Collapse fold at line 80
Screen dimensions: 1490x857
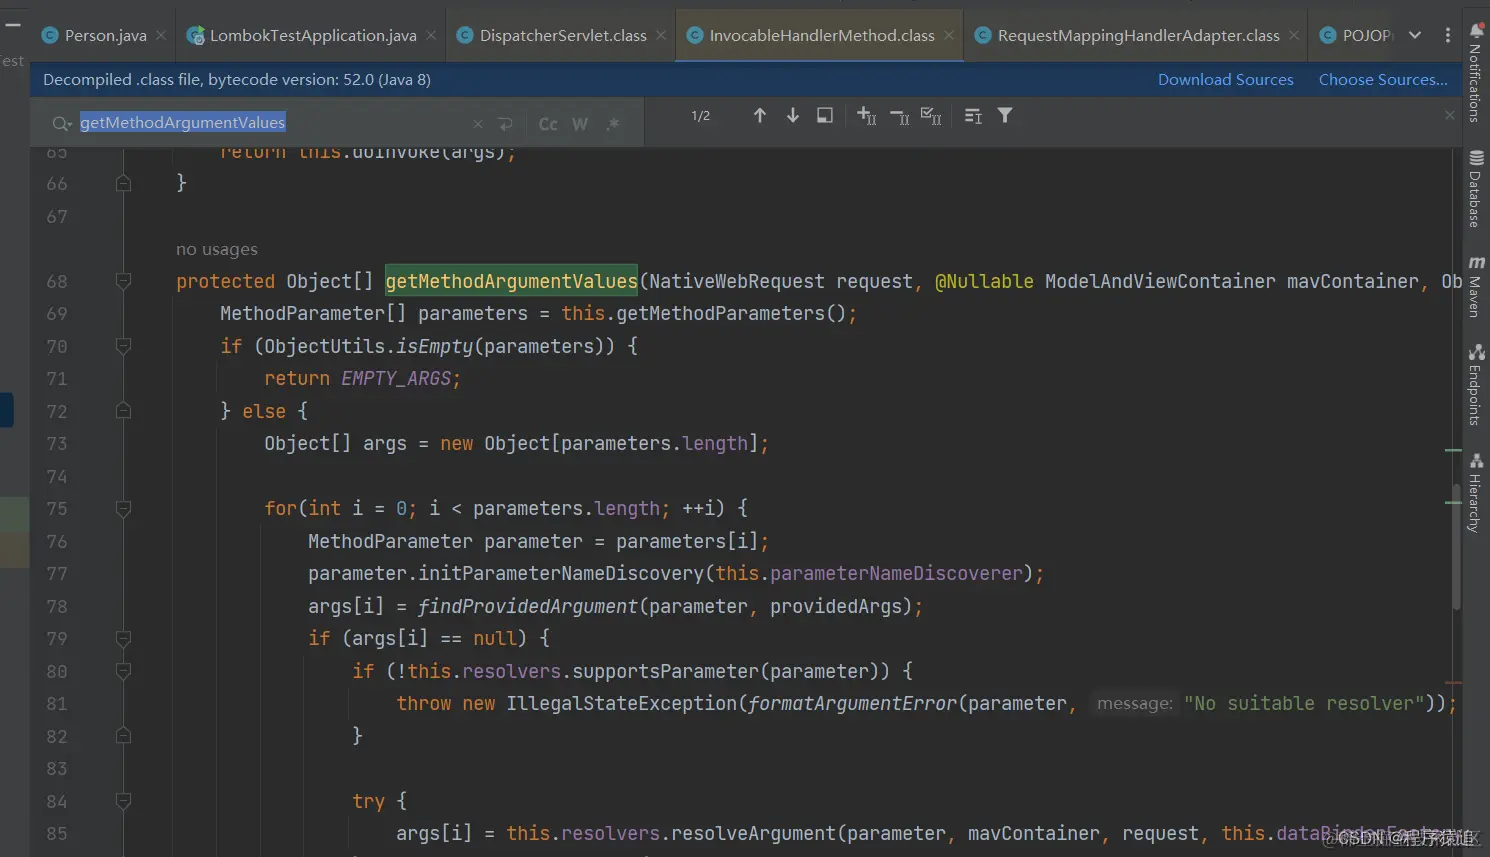[x=123, y=671]
